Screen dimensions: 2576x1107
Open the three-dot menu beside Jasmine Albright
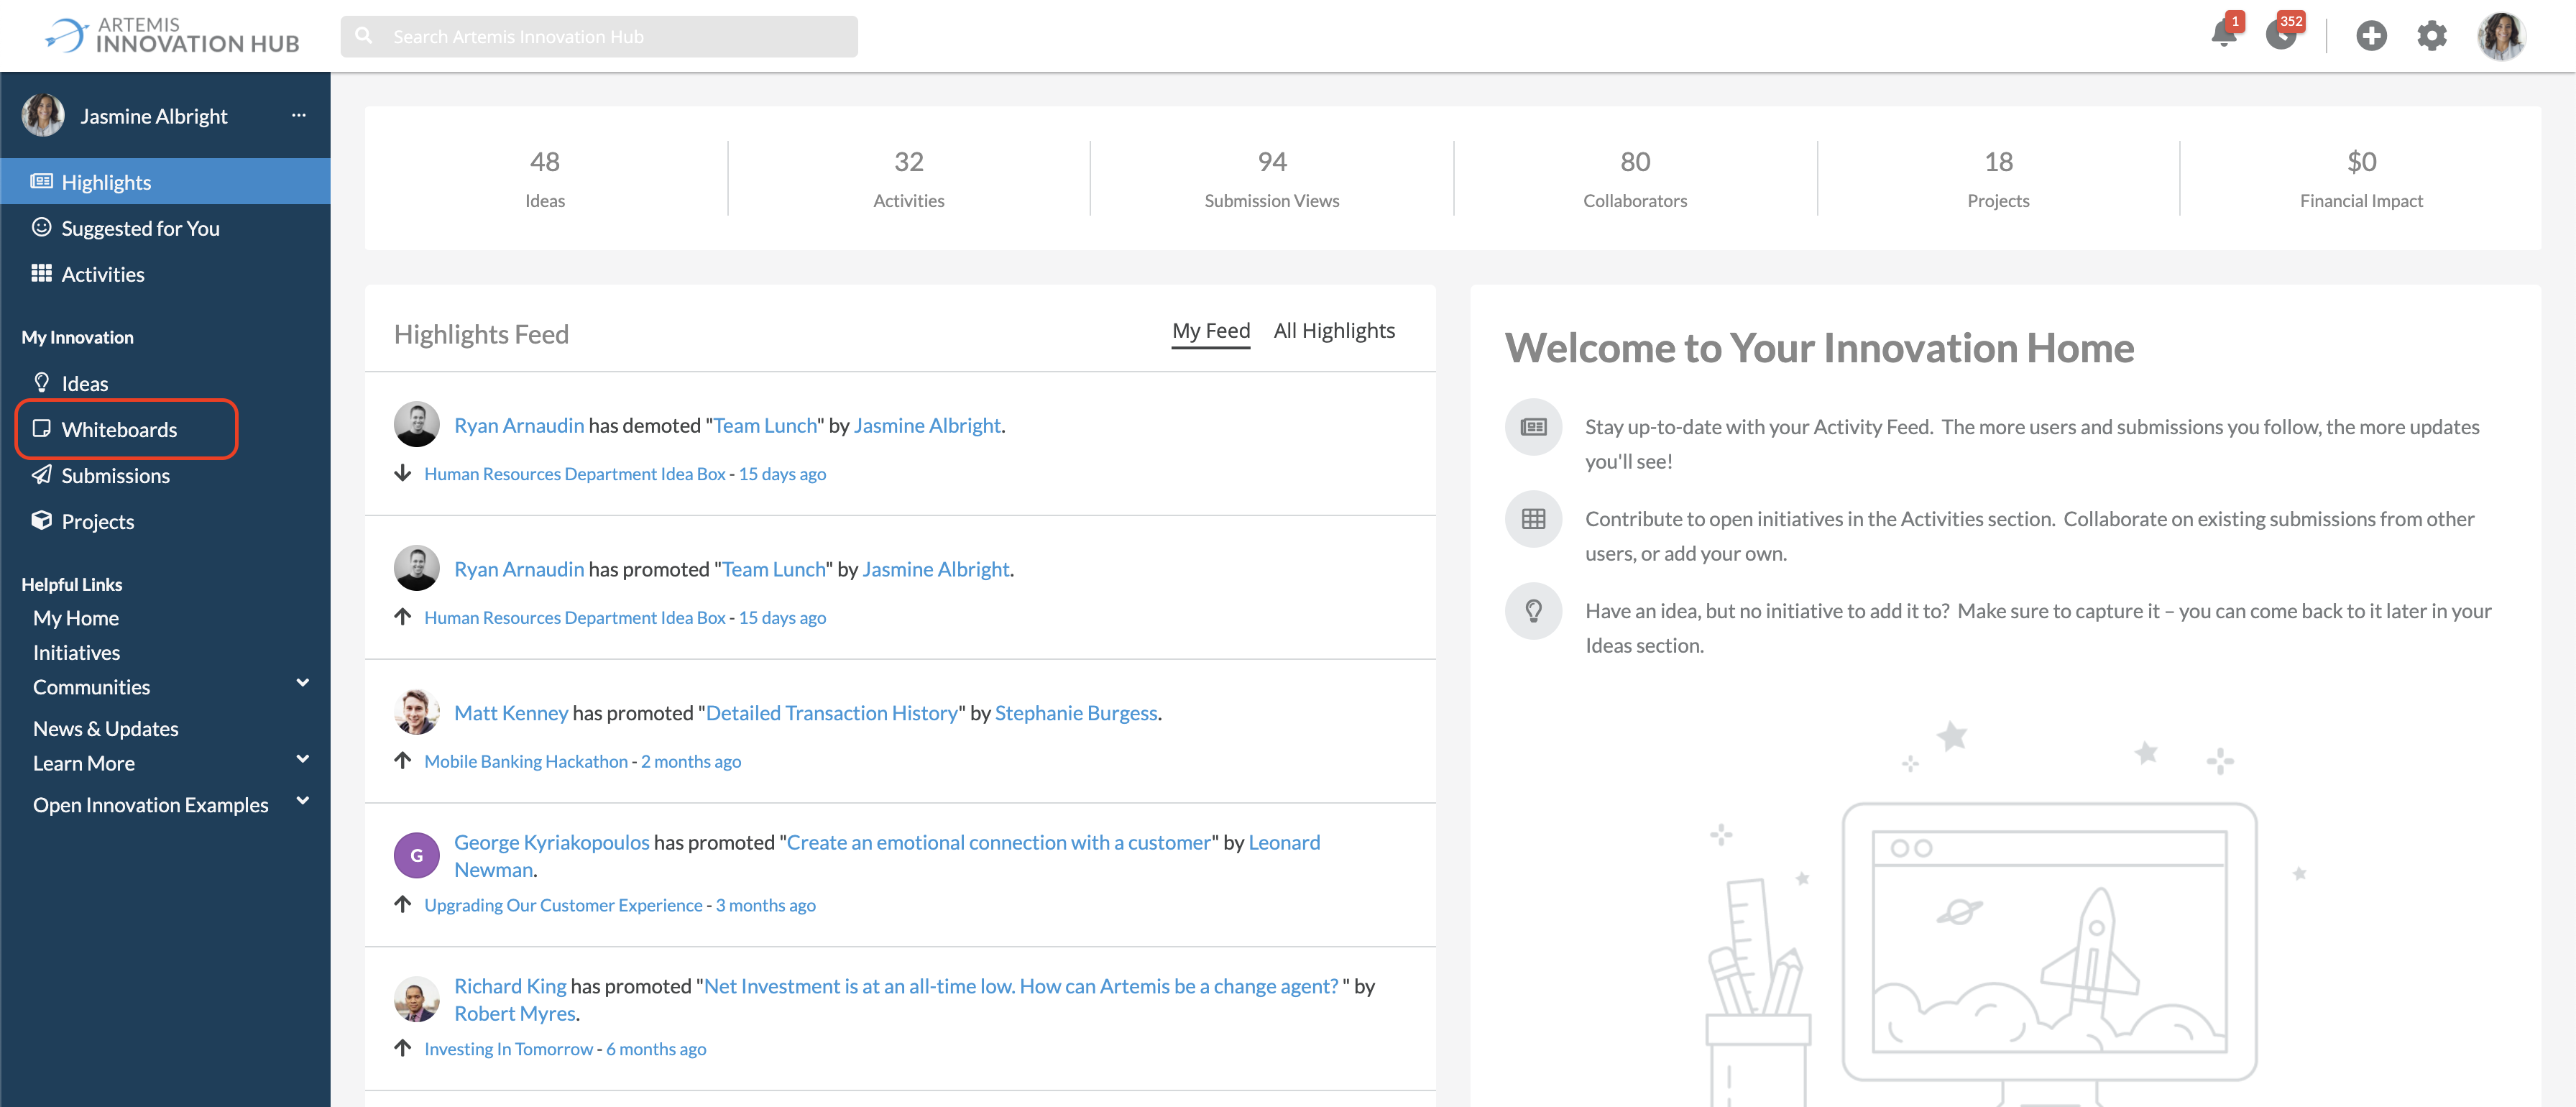298,115
